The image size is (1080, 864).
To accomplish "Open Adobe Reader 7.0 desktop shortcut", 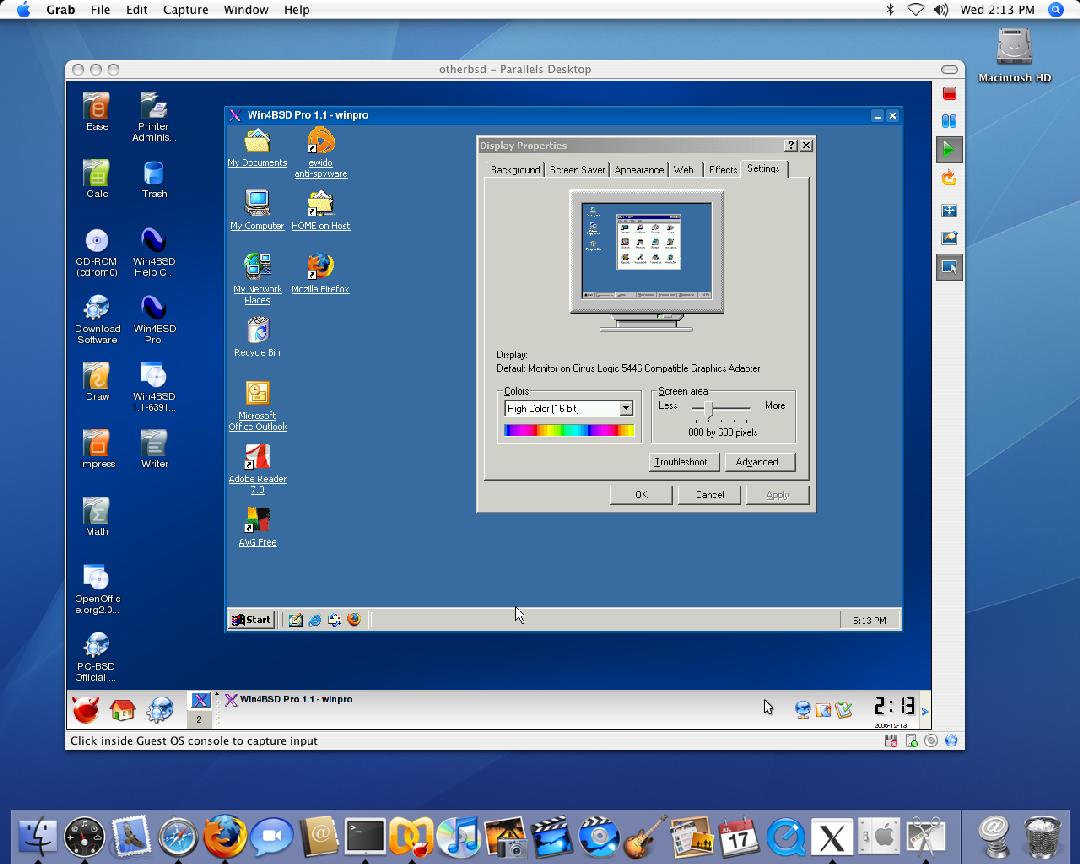I will pyautogui.click(x=258, y=469).
